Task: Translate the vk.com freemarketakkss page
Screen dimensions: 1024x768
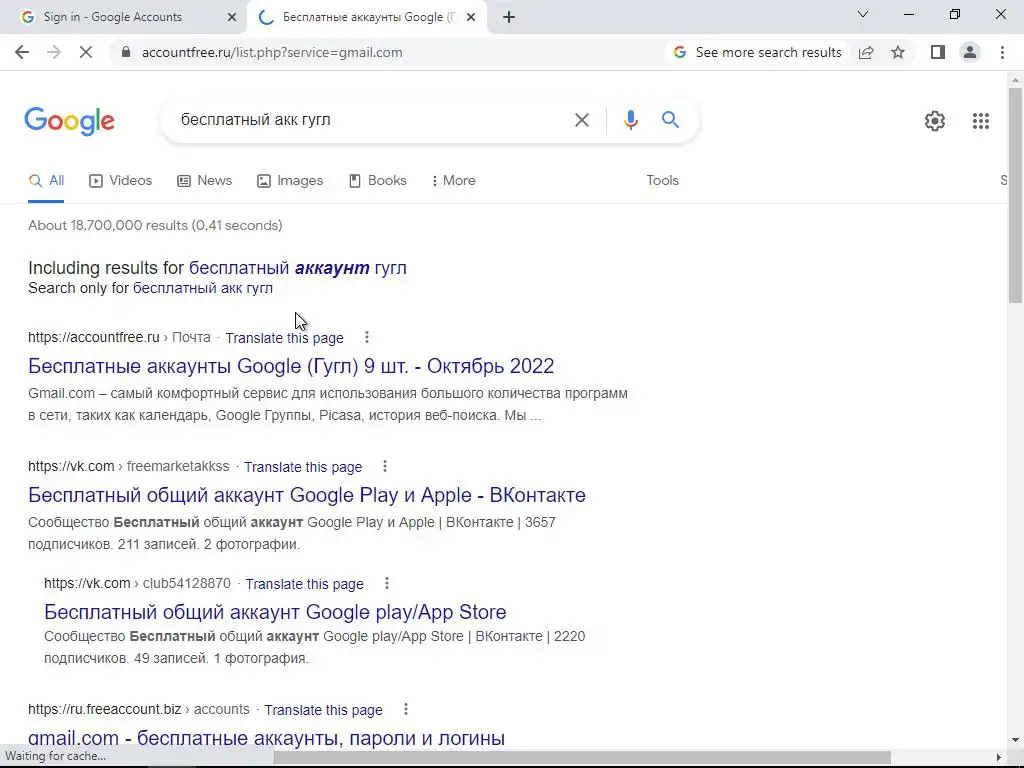Action: point(303,467)
